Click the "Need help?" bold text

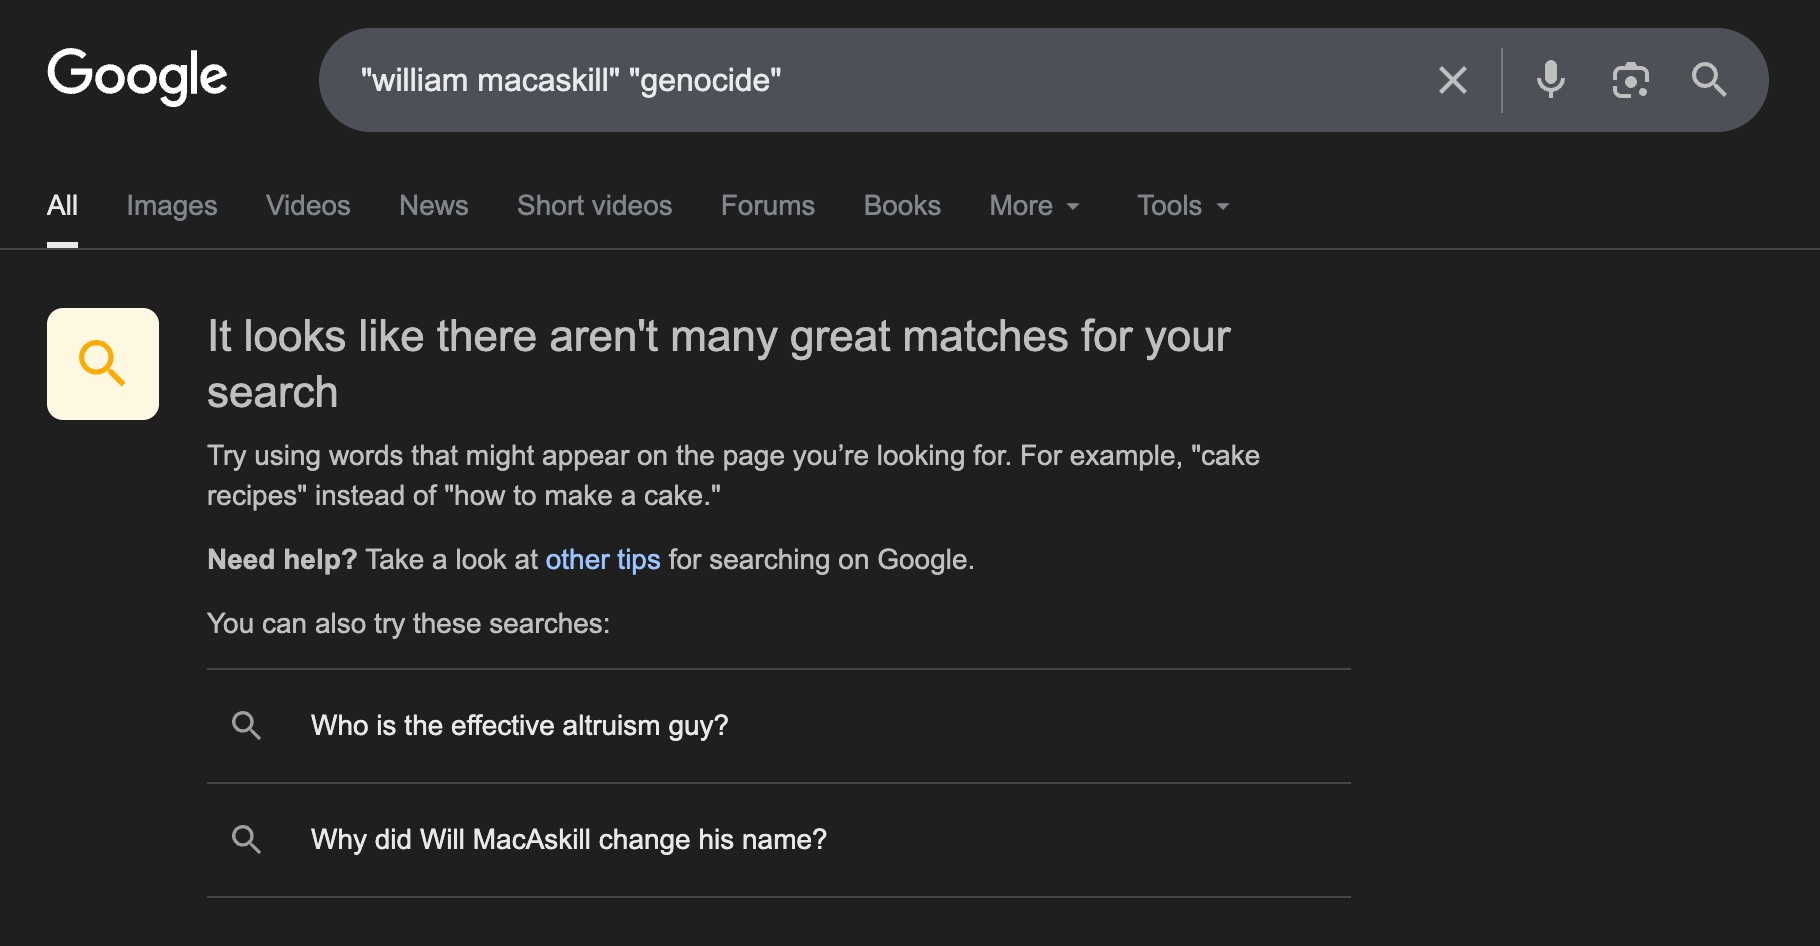click(x=282, y=560)
